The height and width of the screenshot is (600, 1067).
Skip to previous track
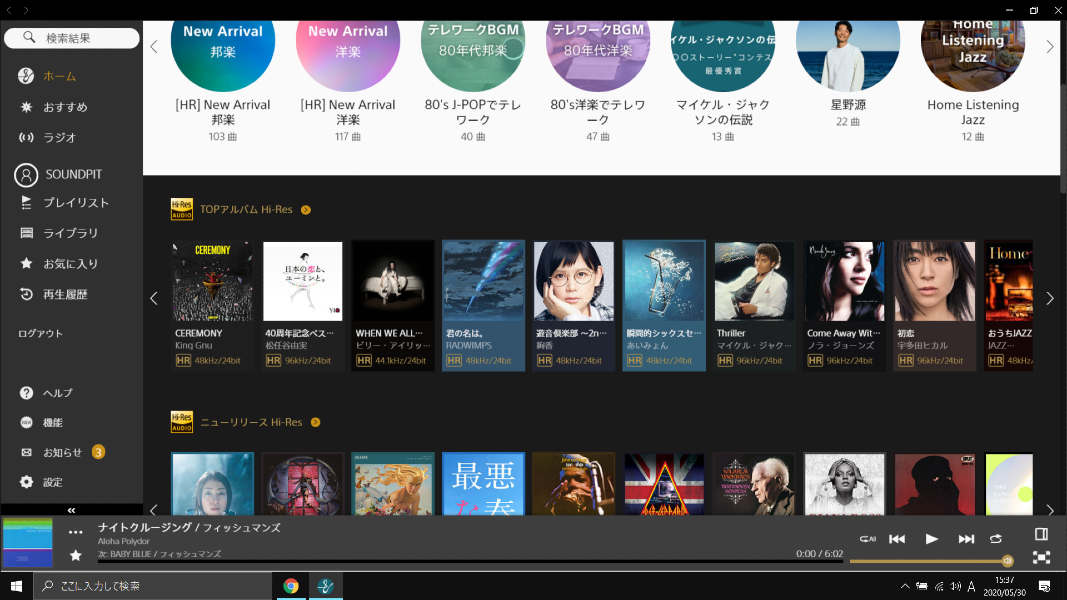897,539
